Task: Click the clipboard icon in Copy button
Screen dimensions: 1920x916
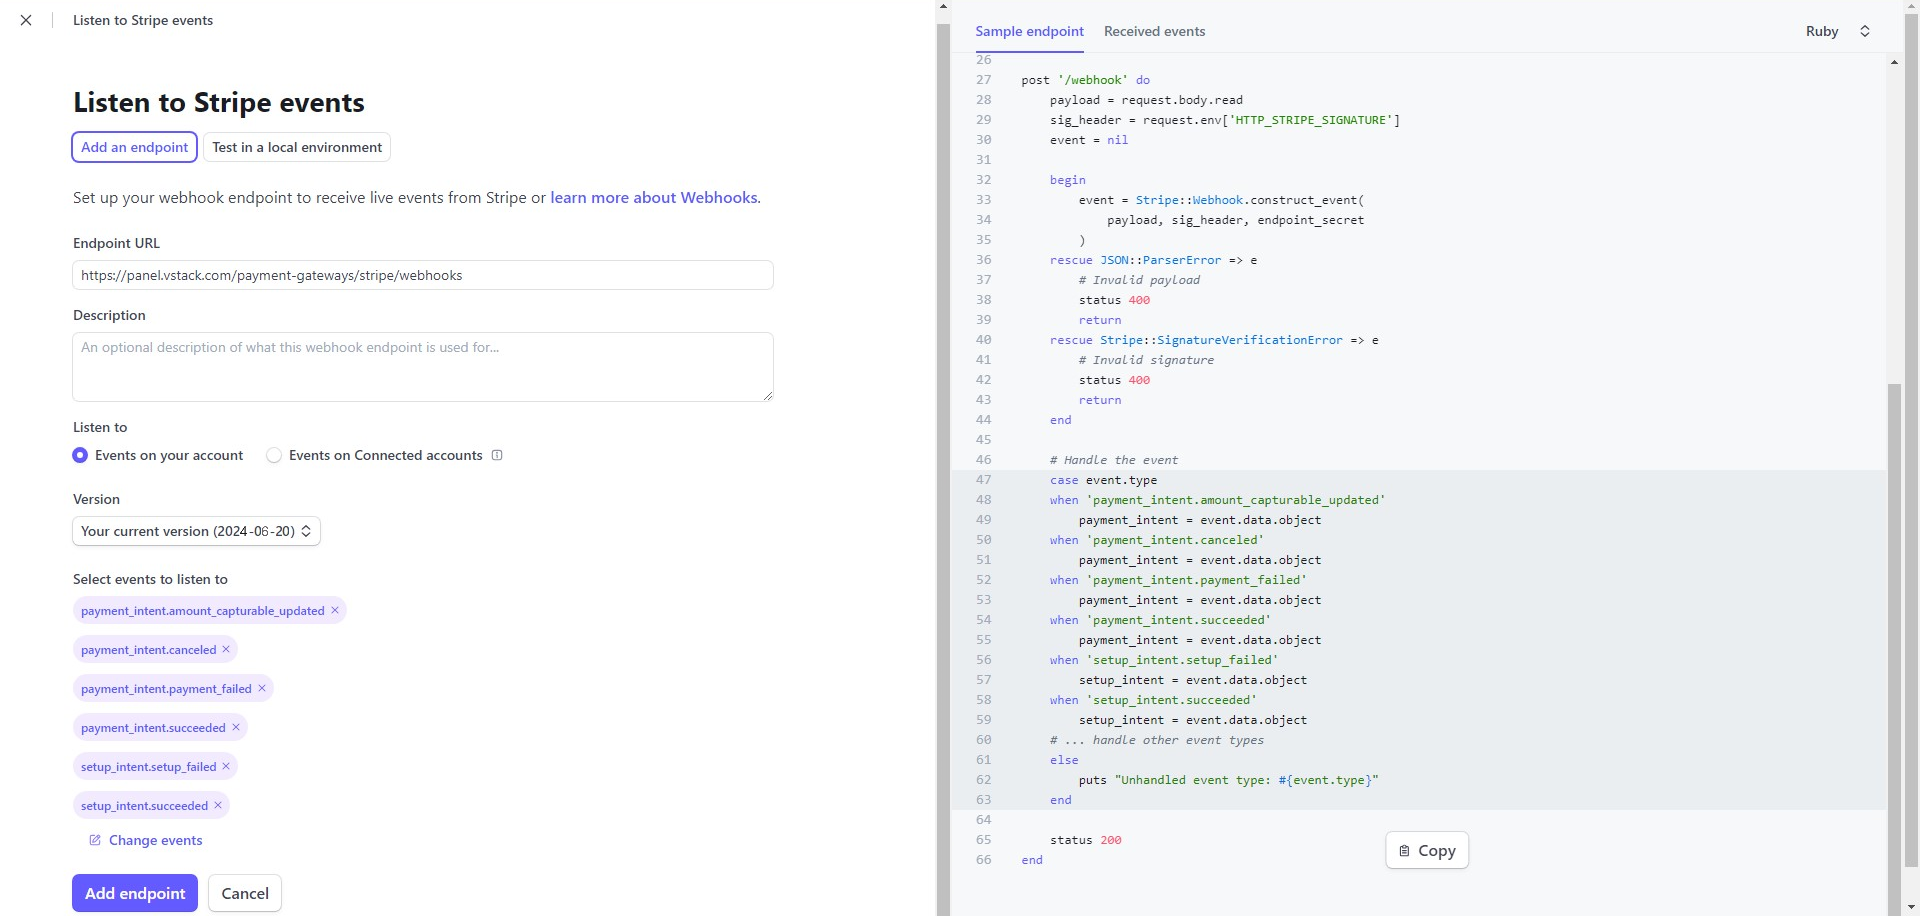Action: point(1404,851)
